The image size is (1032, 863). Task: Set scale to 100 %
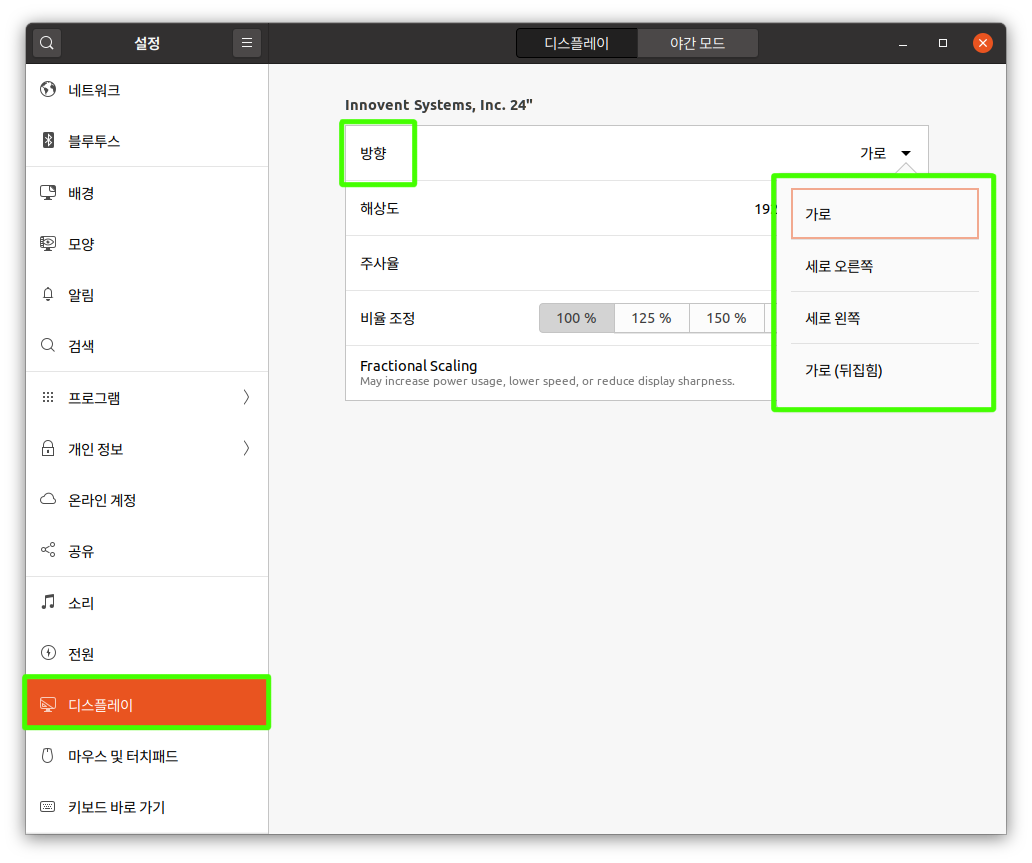pos(577,318)
